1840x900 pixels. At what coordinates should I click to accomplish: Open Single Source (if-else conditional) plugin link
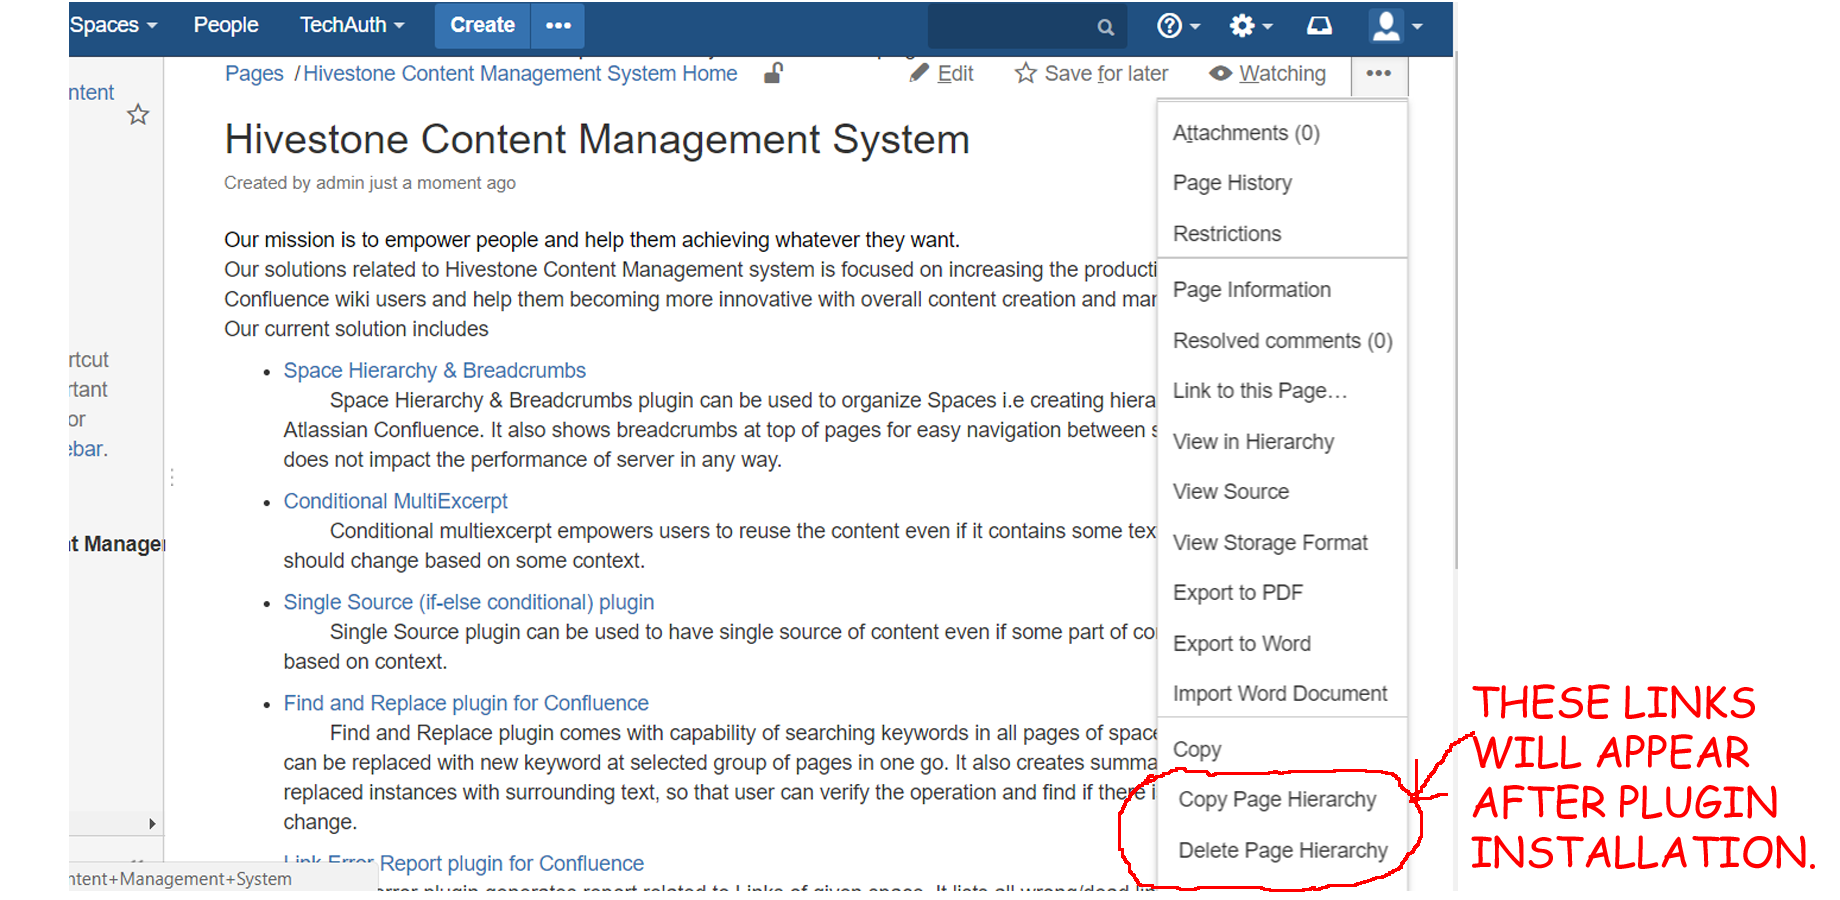click(468, 603)
